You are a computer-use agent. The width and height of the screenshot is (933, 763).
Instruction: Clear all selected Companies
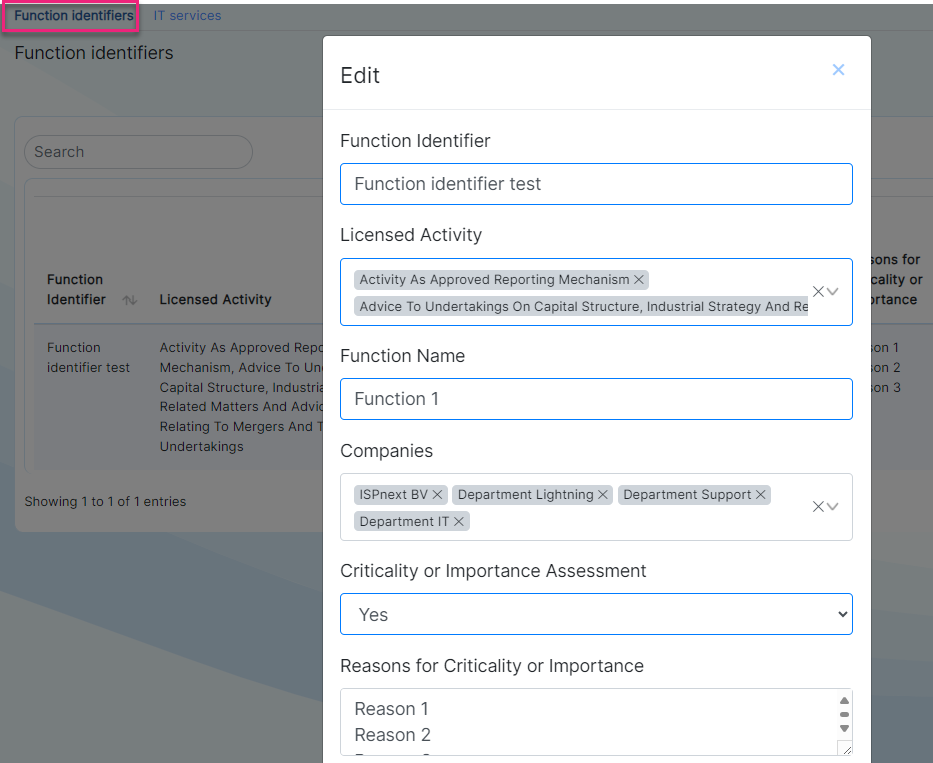pos(818,506)
